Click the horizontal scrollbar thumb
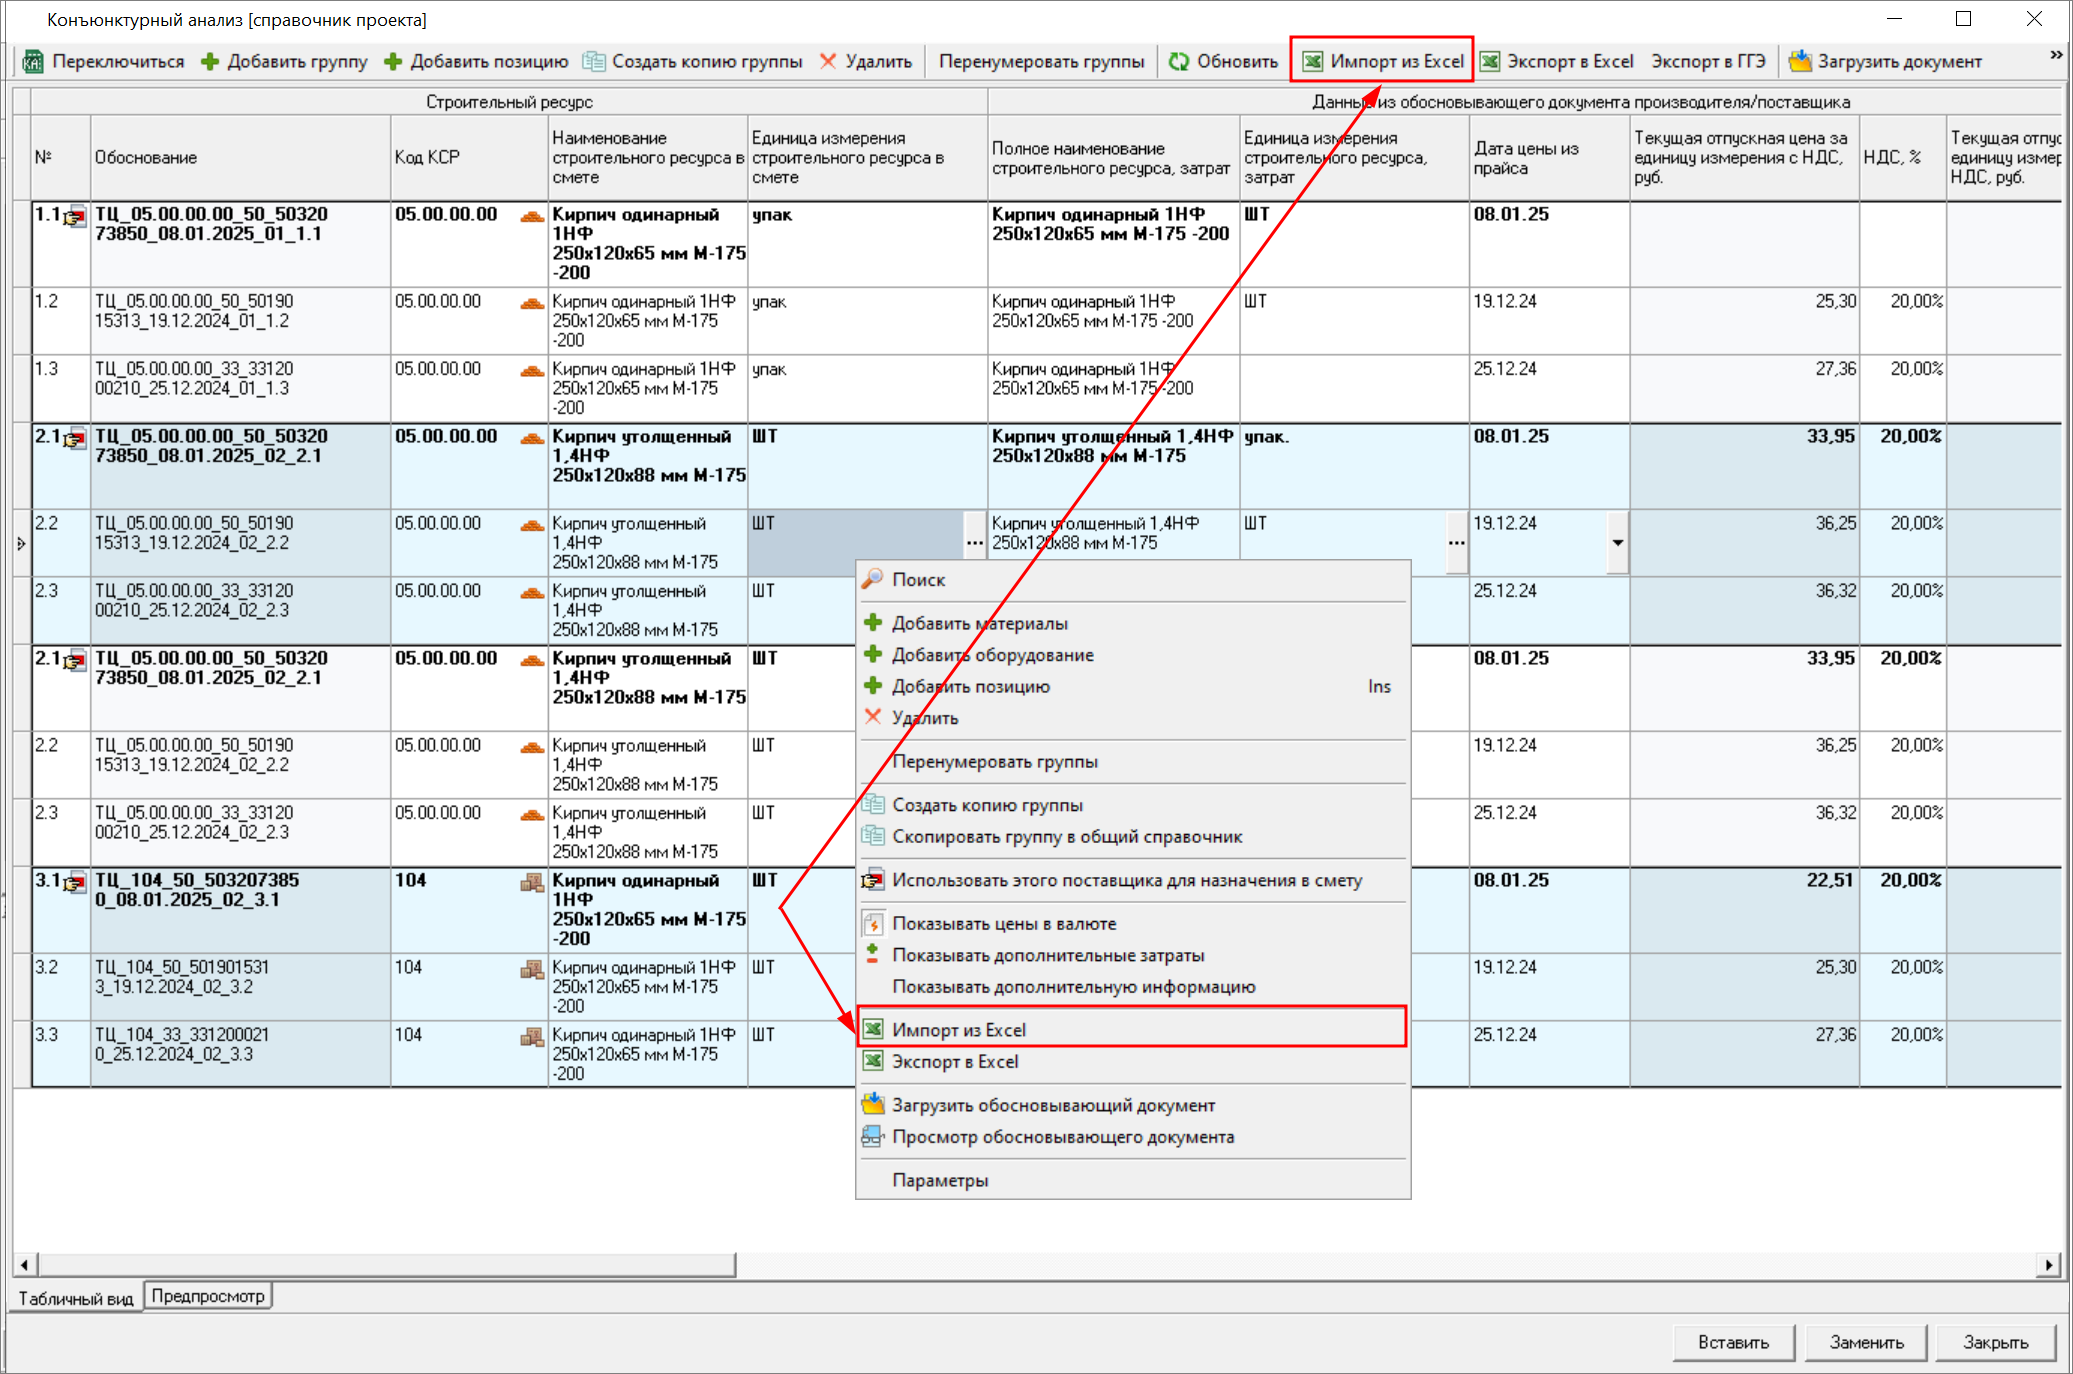Image resolution: width=2073 pixels, height=1374 pixels. point(387,1265)
